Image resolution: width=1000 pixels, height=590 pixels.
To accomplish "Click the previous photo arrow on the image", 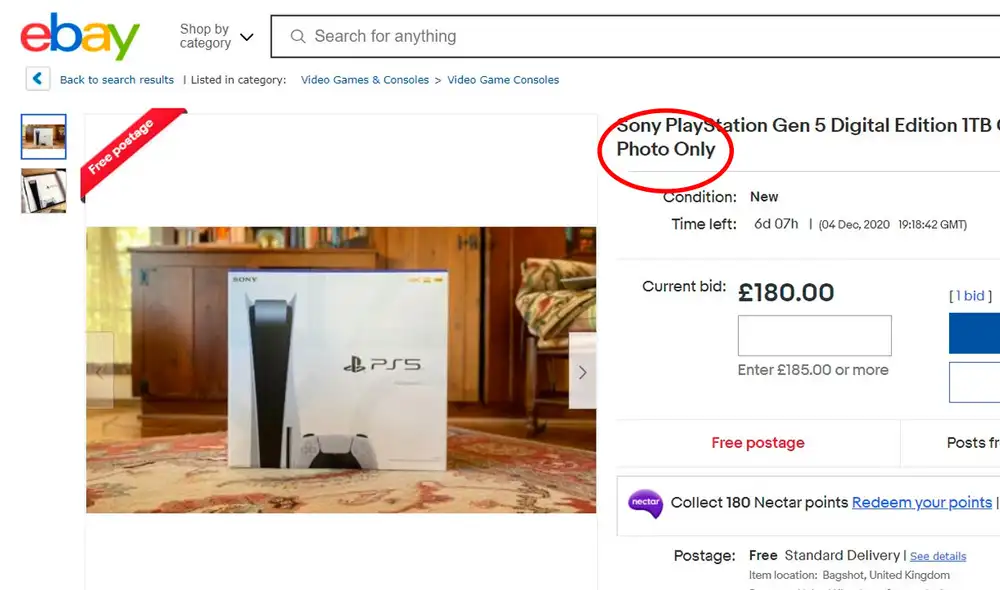I will [99, 371].
